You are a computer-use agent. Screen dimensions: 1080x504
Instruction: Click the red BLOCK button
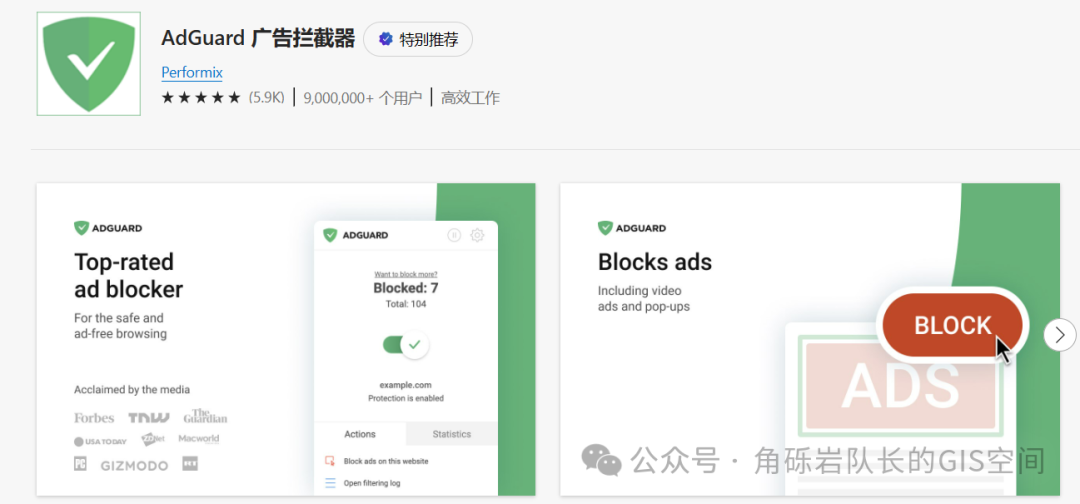pos(953,325)
